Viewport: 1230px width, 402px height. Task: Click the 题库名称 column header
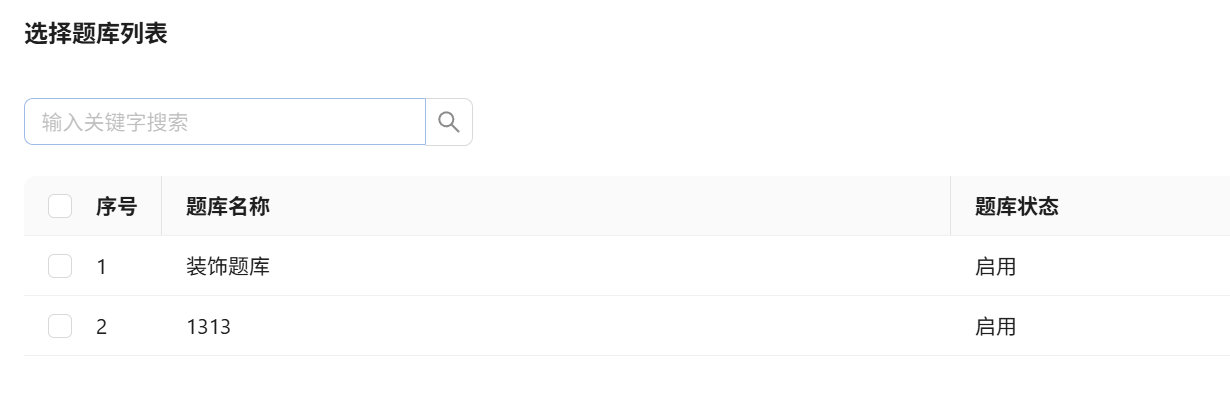click(228, 207)
